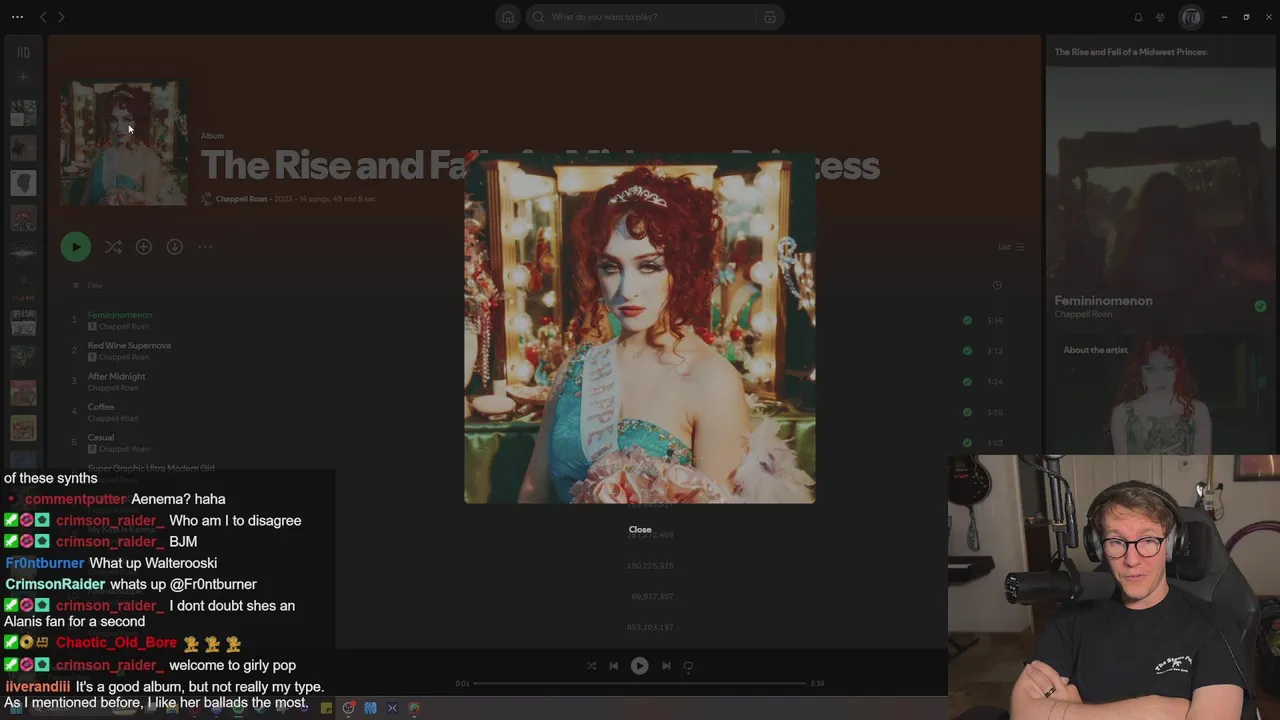1280x720 pixels.
Task: Open the second library album thumbnail in sidebar
Action: point(23,148)
